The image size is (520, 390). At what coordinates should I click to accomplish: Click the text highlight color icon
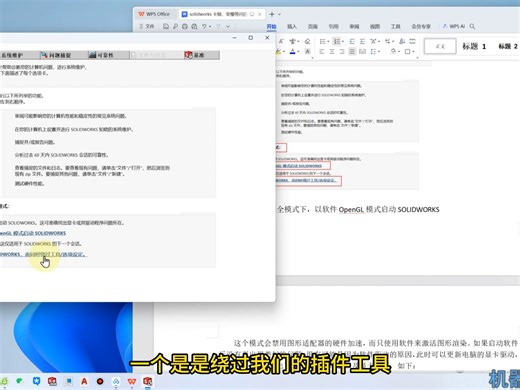[278, 51]
